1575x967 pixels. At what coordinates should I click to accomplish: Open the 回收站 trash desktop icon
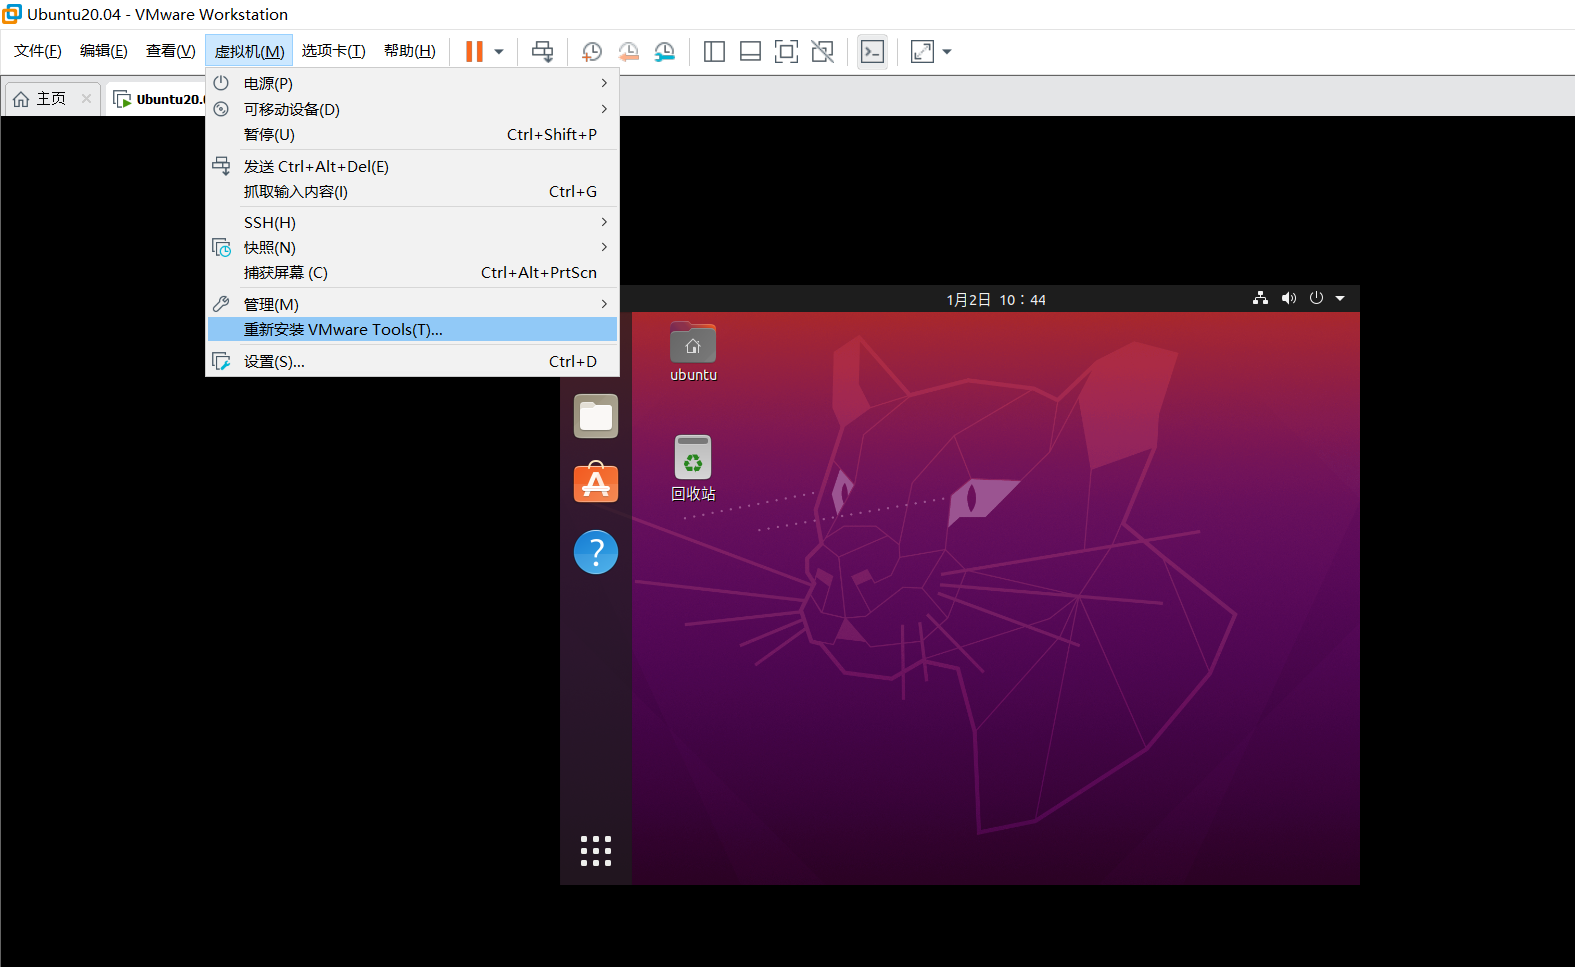693,468
